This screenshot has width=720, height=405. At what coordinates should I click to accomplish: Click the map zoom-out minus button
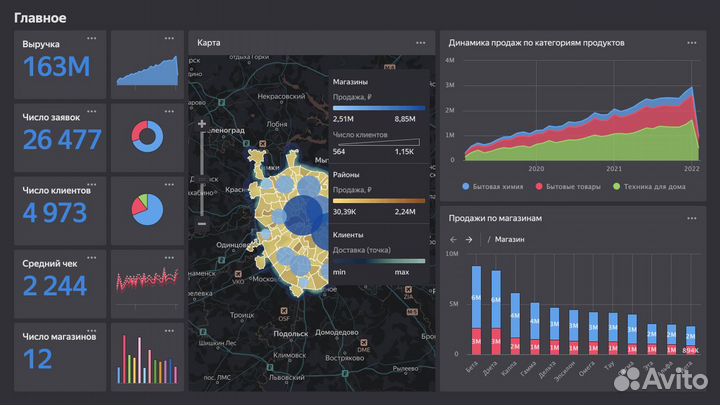click(x=202, y=223)
